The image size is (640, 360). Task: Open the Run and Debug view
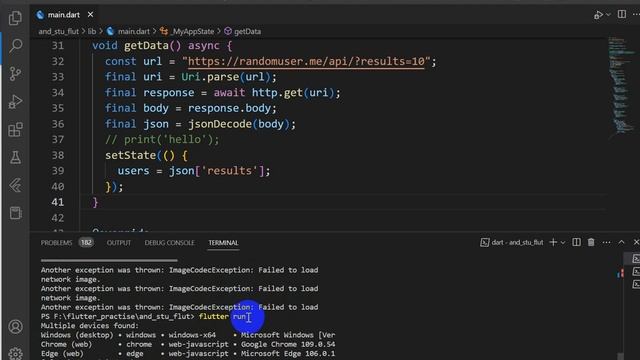click(x=15, y=101)
